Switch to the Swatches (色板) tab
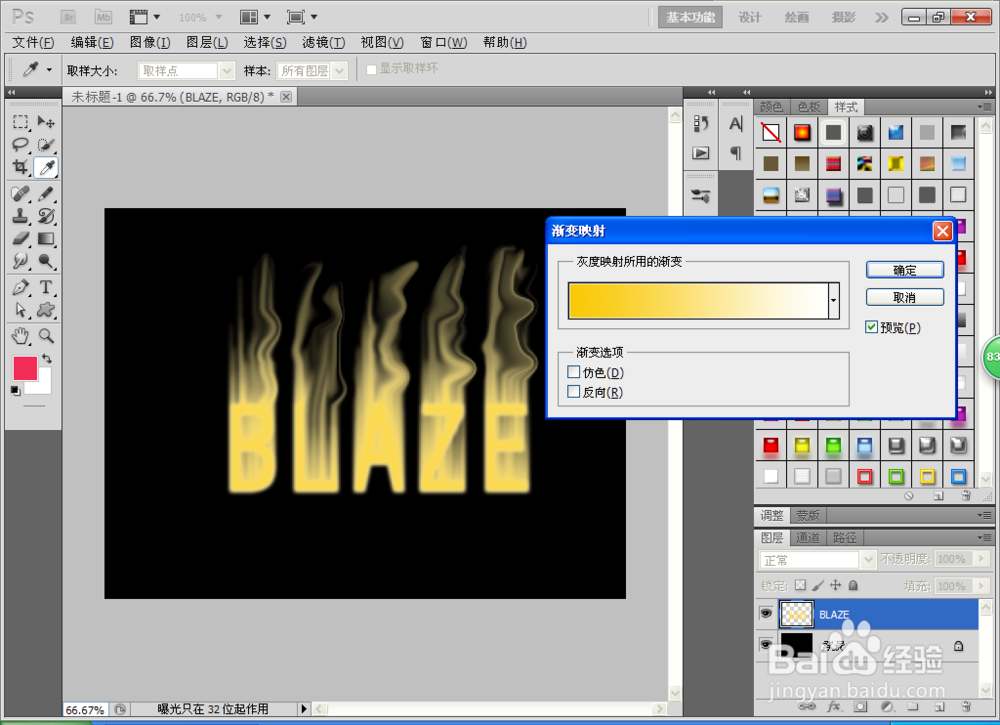The image size is (1000, 725). 809,106
